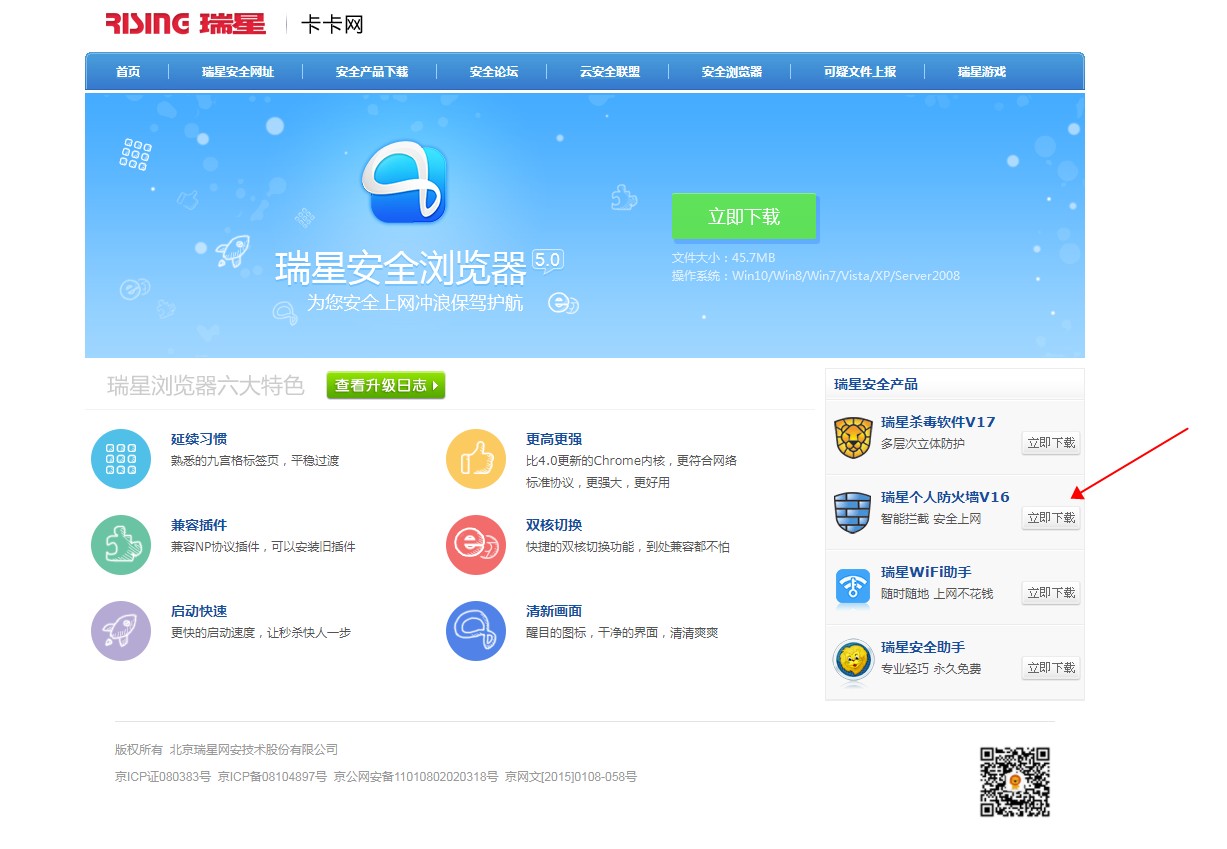Open 可疑文件上报 in the nav bar
Image resolution: width=1227 pixels, height=849 pixels.
point(860,72)
